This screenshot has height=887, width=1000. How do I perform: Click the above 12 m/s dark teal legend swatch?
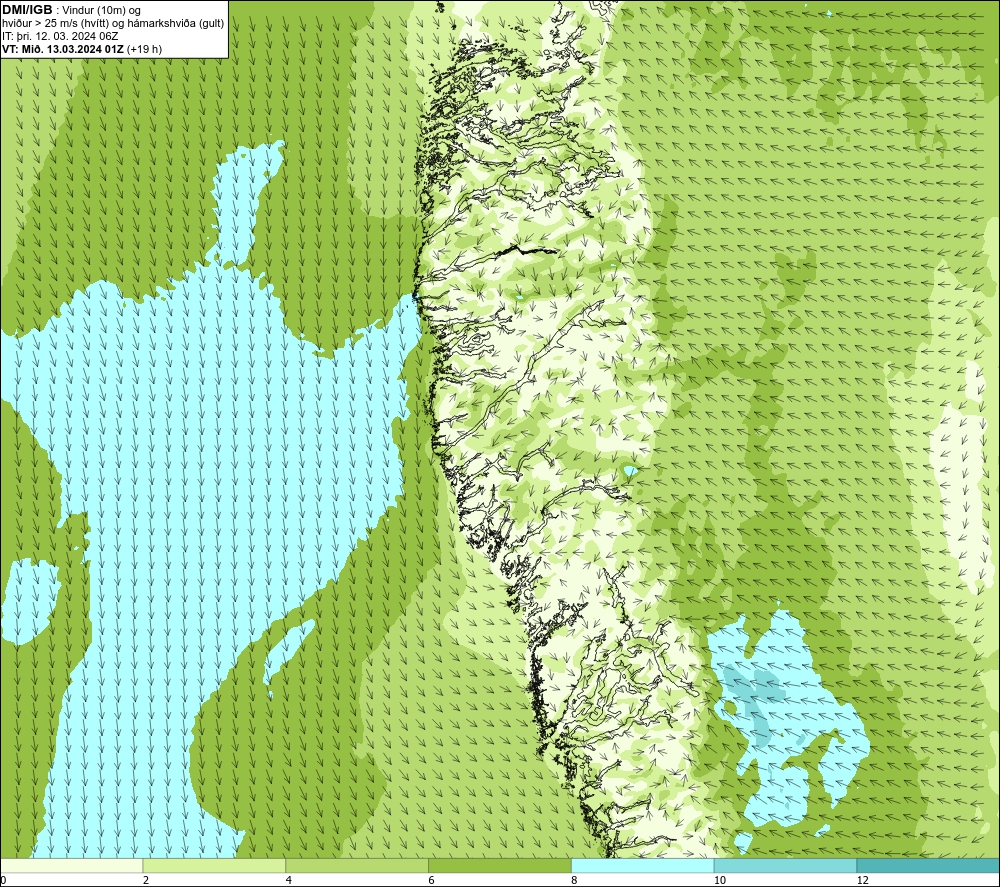(x=928, y=865)
